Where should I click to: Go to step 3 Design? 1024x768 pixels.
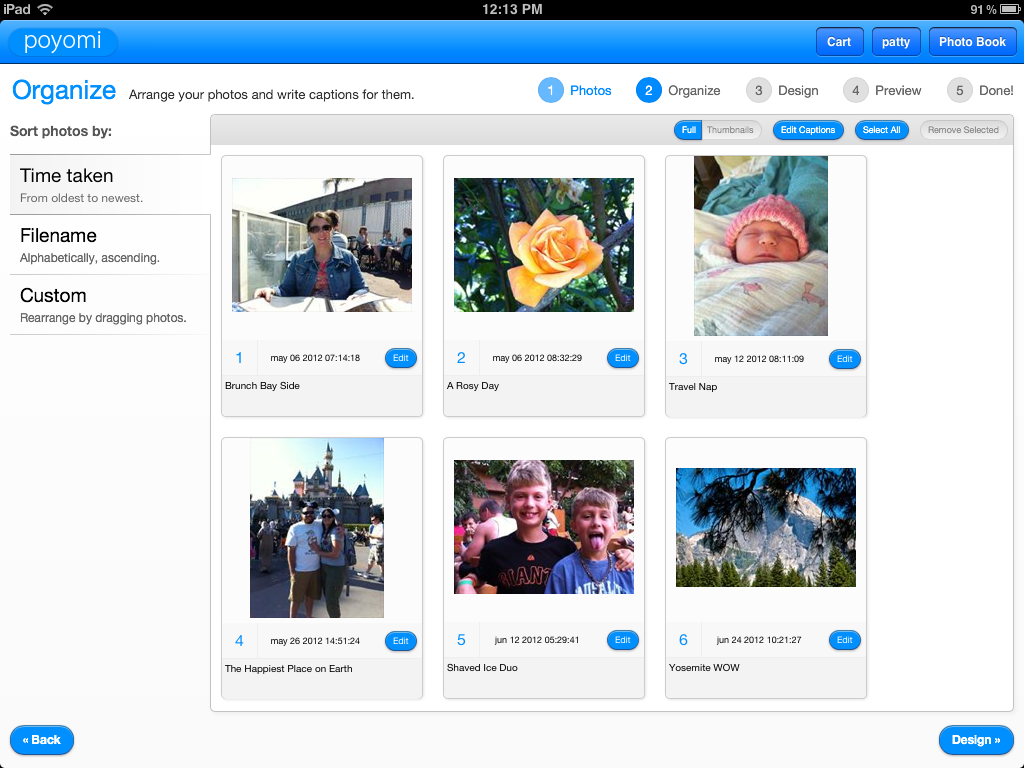[x=782, y=91]
